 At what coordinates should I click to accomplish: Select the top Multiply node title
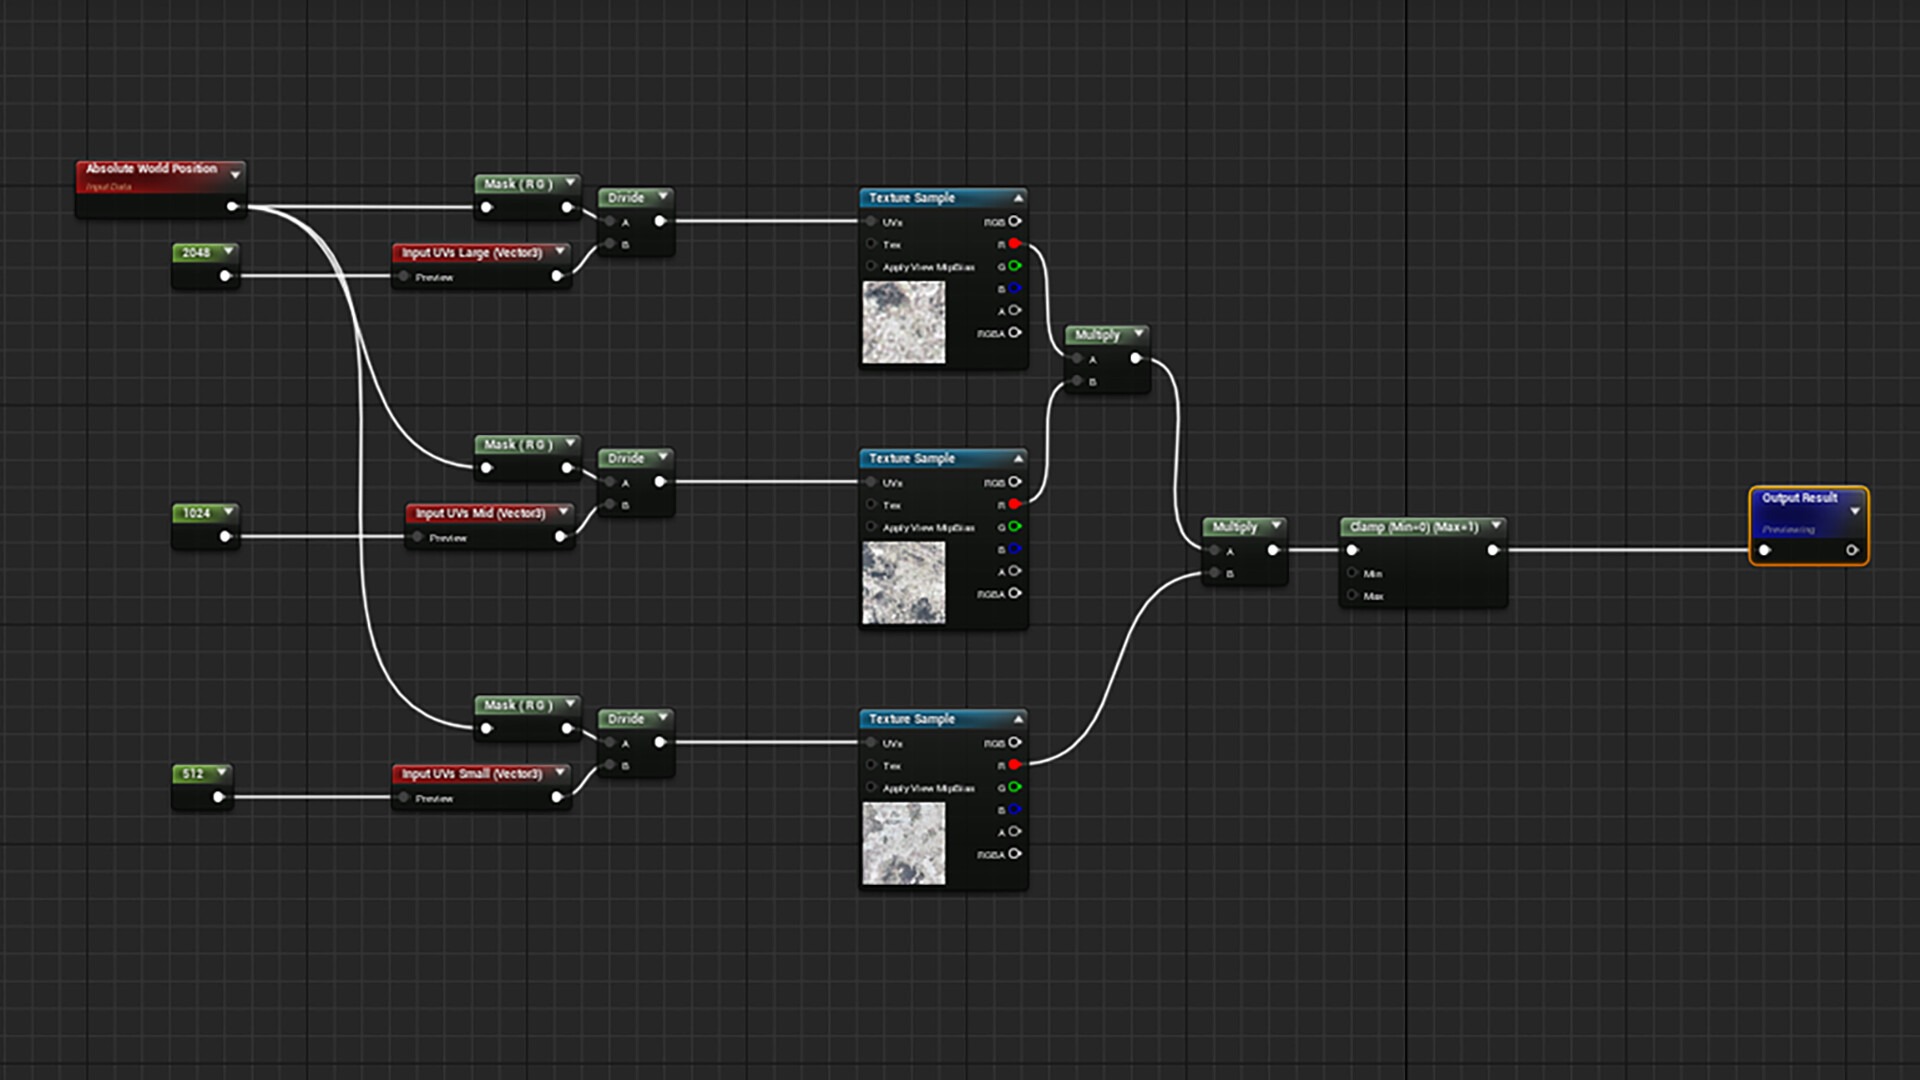click(x=1097, y=335)
